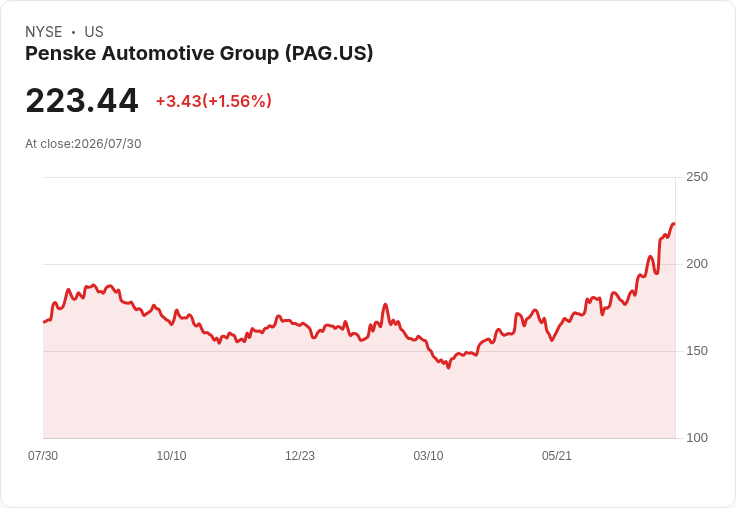The image size is (736, 508).
Task: Click the chart's latest peak at right end
Action: (674, 224)
